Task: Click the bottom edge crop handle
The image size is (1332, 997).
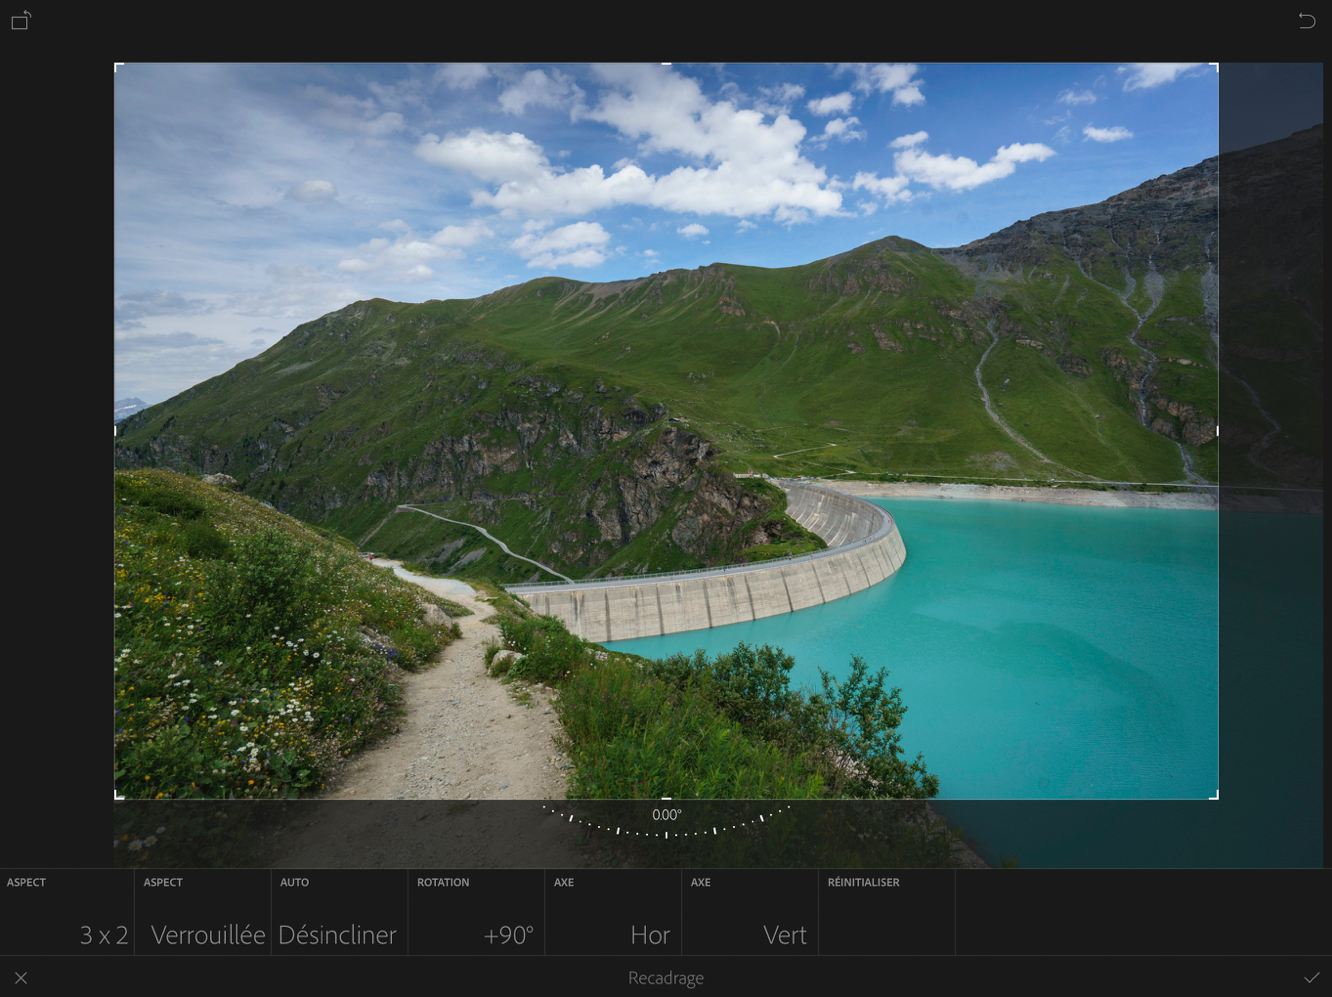Action: coord(666,798)
